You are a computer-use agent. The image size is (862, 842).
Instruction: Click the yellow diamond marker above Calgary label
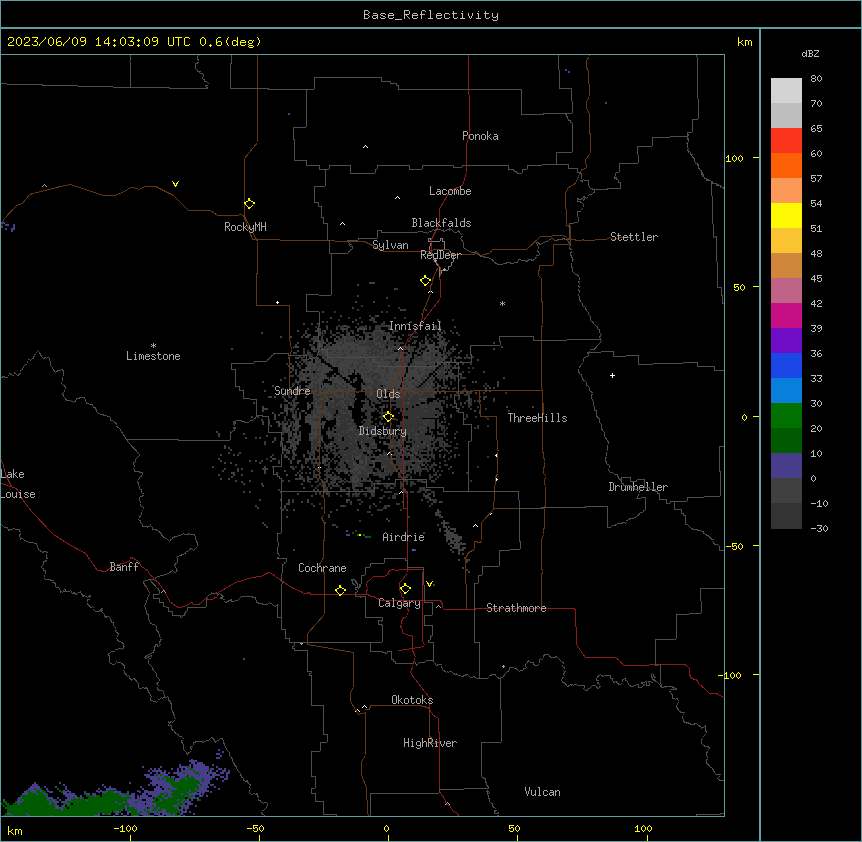click(x=405, y=589)
